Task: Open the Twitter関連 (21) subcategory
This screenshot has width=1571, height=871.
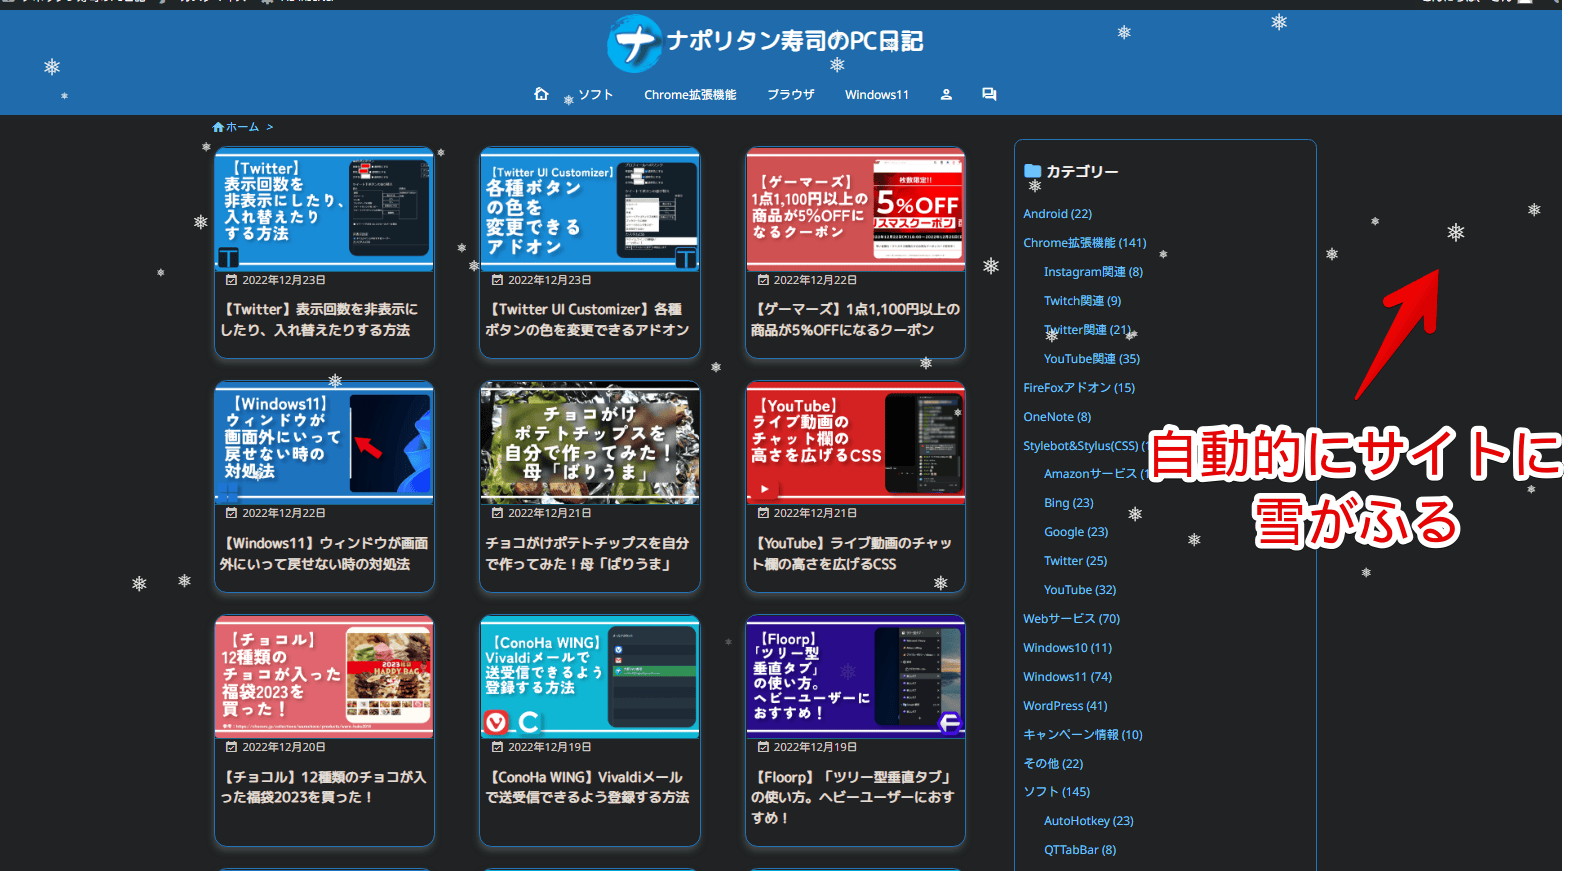Action: 1088,330
